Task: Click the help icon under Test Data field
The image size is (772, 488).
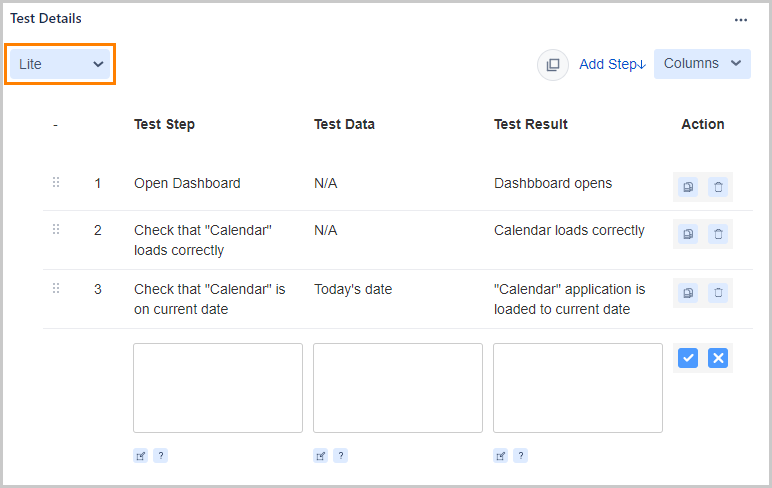Action: tap(341, 456)
